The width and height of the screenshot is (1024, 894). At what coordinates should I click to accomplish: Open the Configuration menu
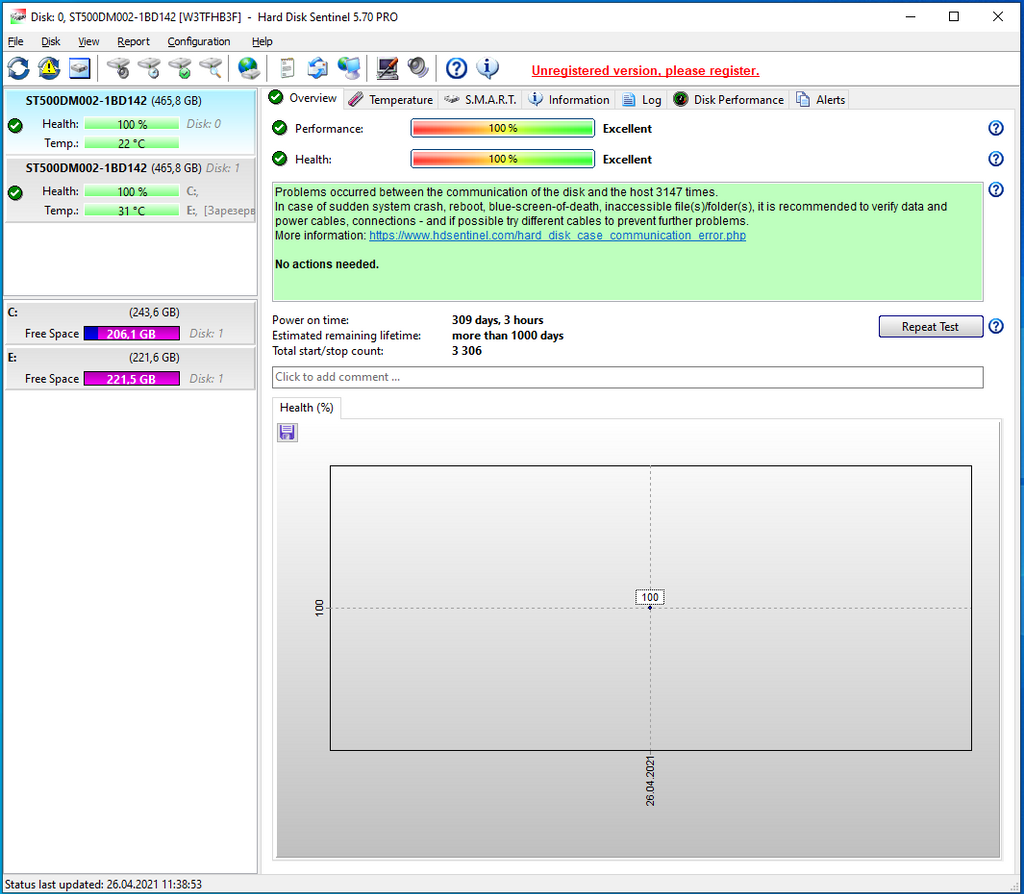[x=198, y=42]
